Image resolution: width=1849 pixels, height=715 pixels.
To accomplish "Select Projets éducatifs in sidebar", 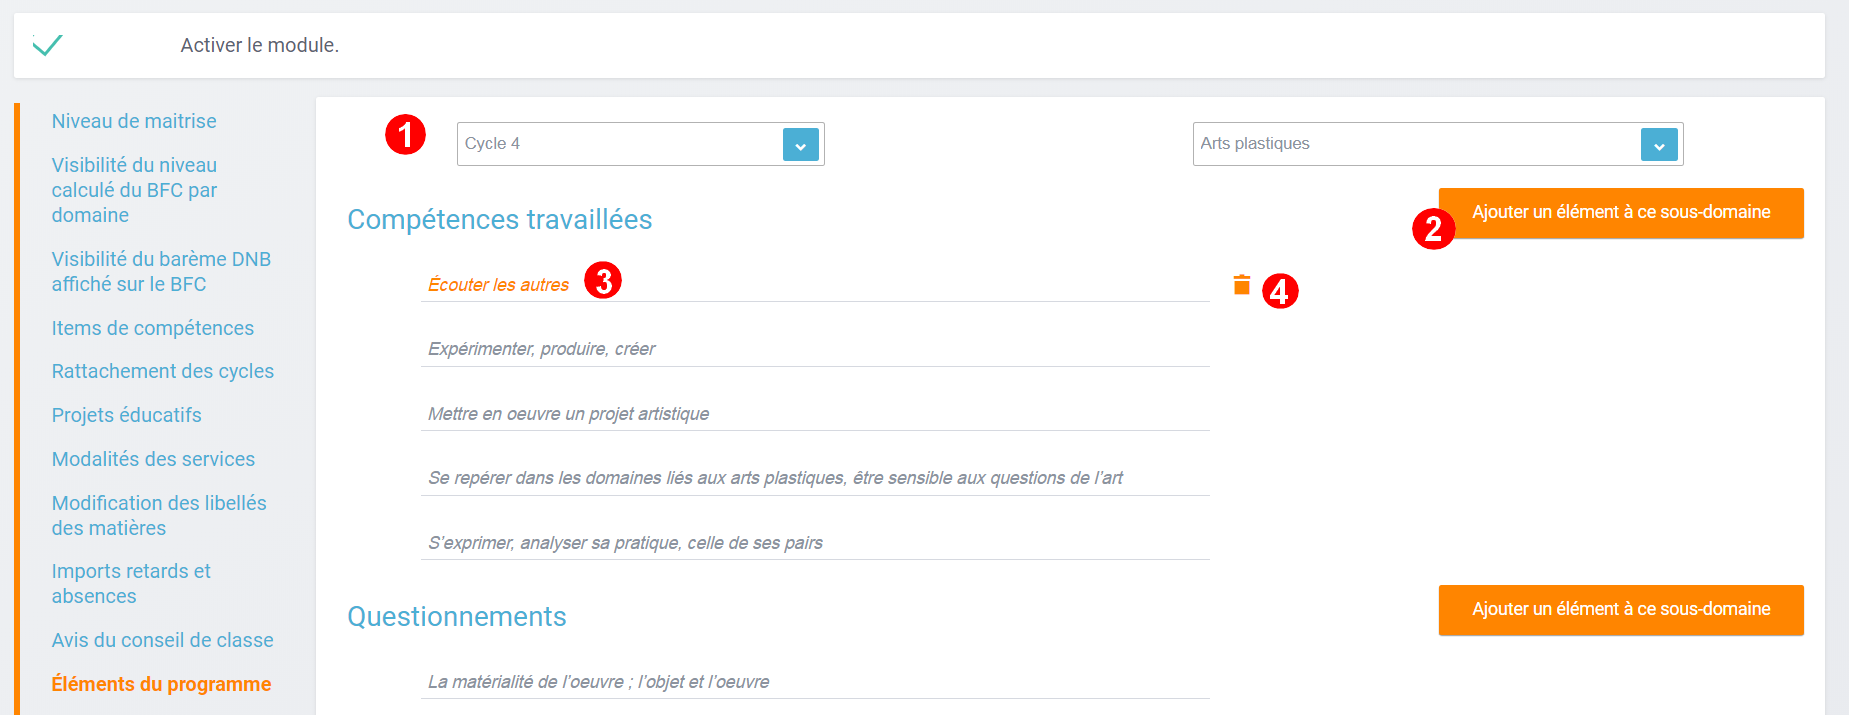I will [127, 415].
